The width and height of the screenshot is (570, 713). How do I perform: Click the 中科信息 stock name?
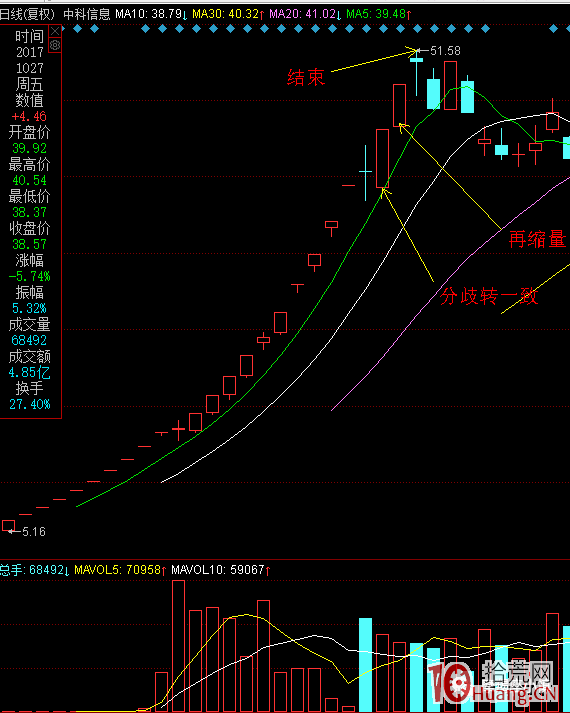(x=86, y=14)
